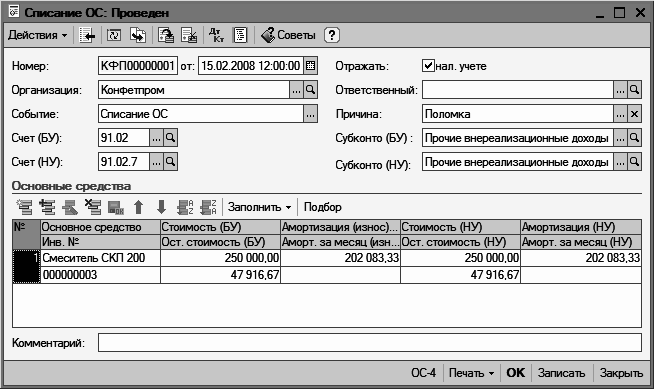Screen dimensions: 654x389
Task: Click the Основное средство column header
Action: [101, 227]
